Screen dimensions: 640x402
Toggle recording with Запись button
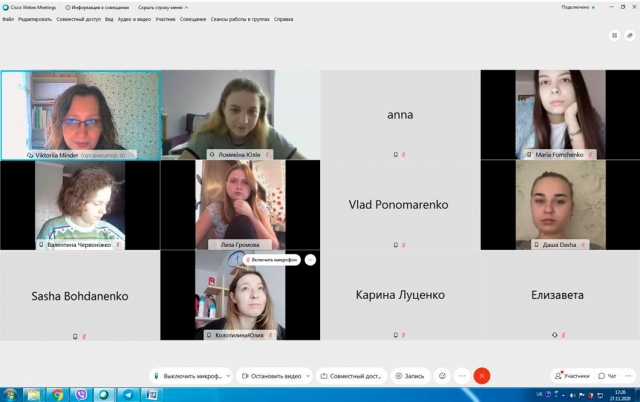point(410,376)
